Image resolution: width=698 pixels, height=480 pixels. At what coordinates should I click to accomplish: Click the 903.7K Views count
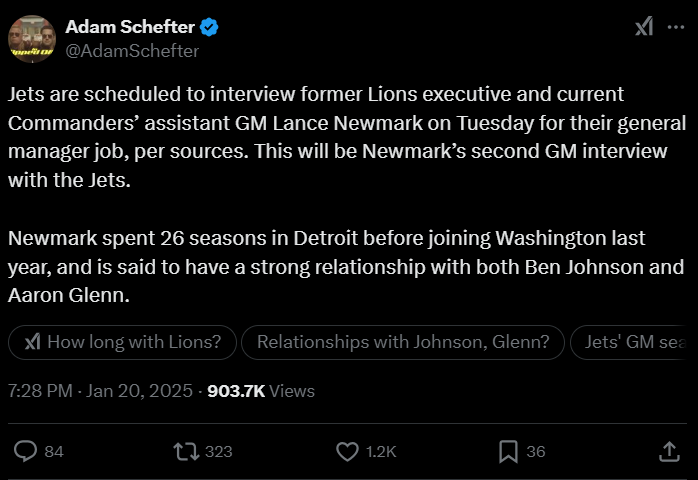point(261,391)
